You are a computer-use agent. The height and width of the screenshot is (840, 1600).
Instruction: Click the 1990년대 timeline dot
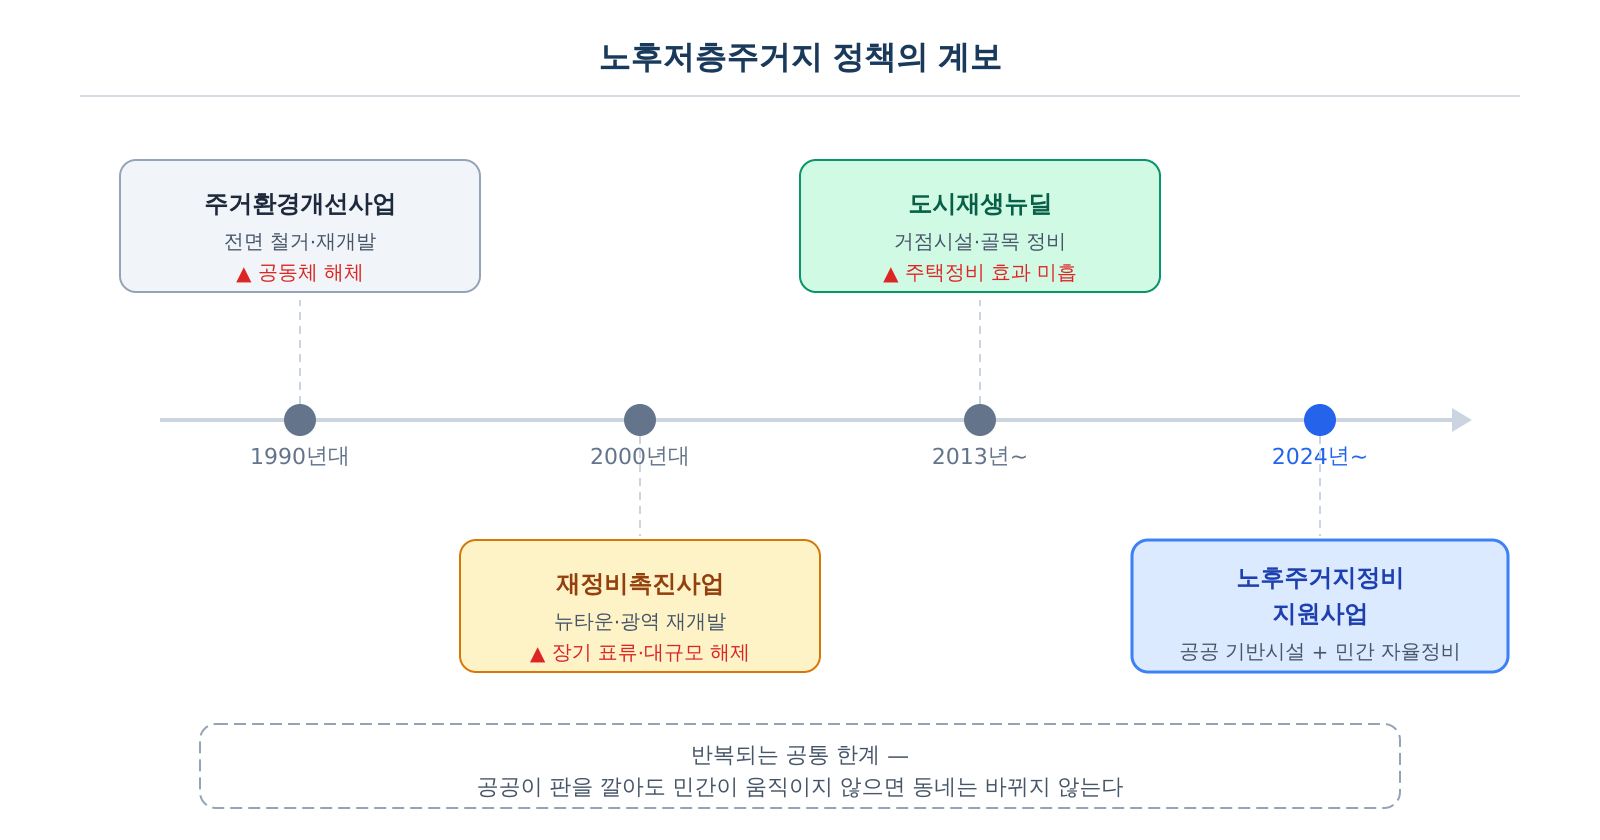300,420
